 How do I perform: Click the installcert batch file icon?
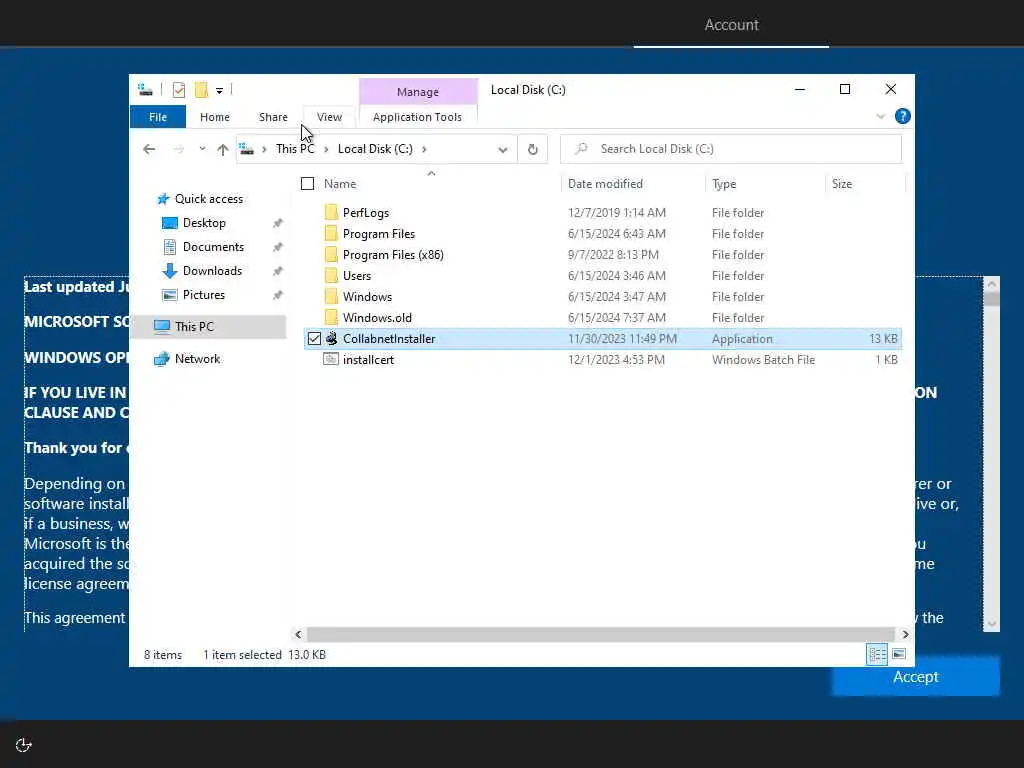(x=331, y=359)
